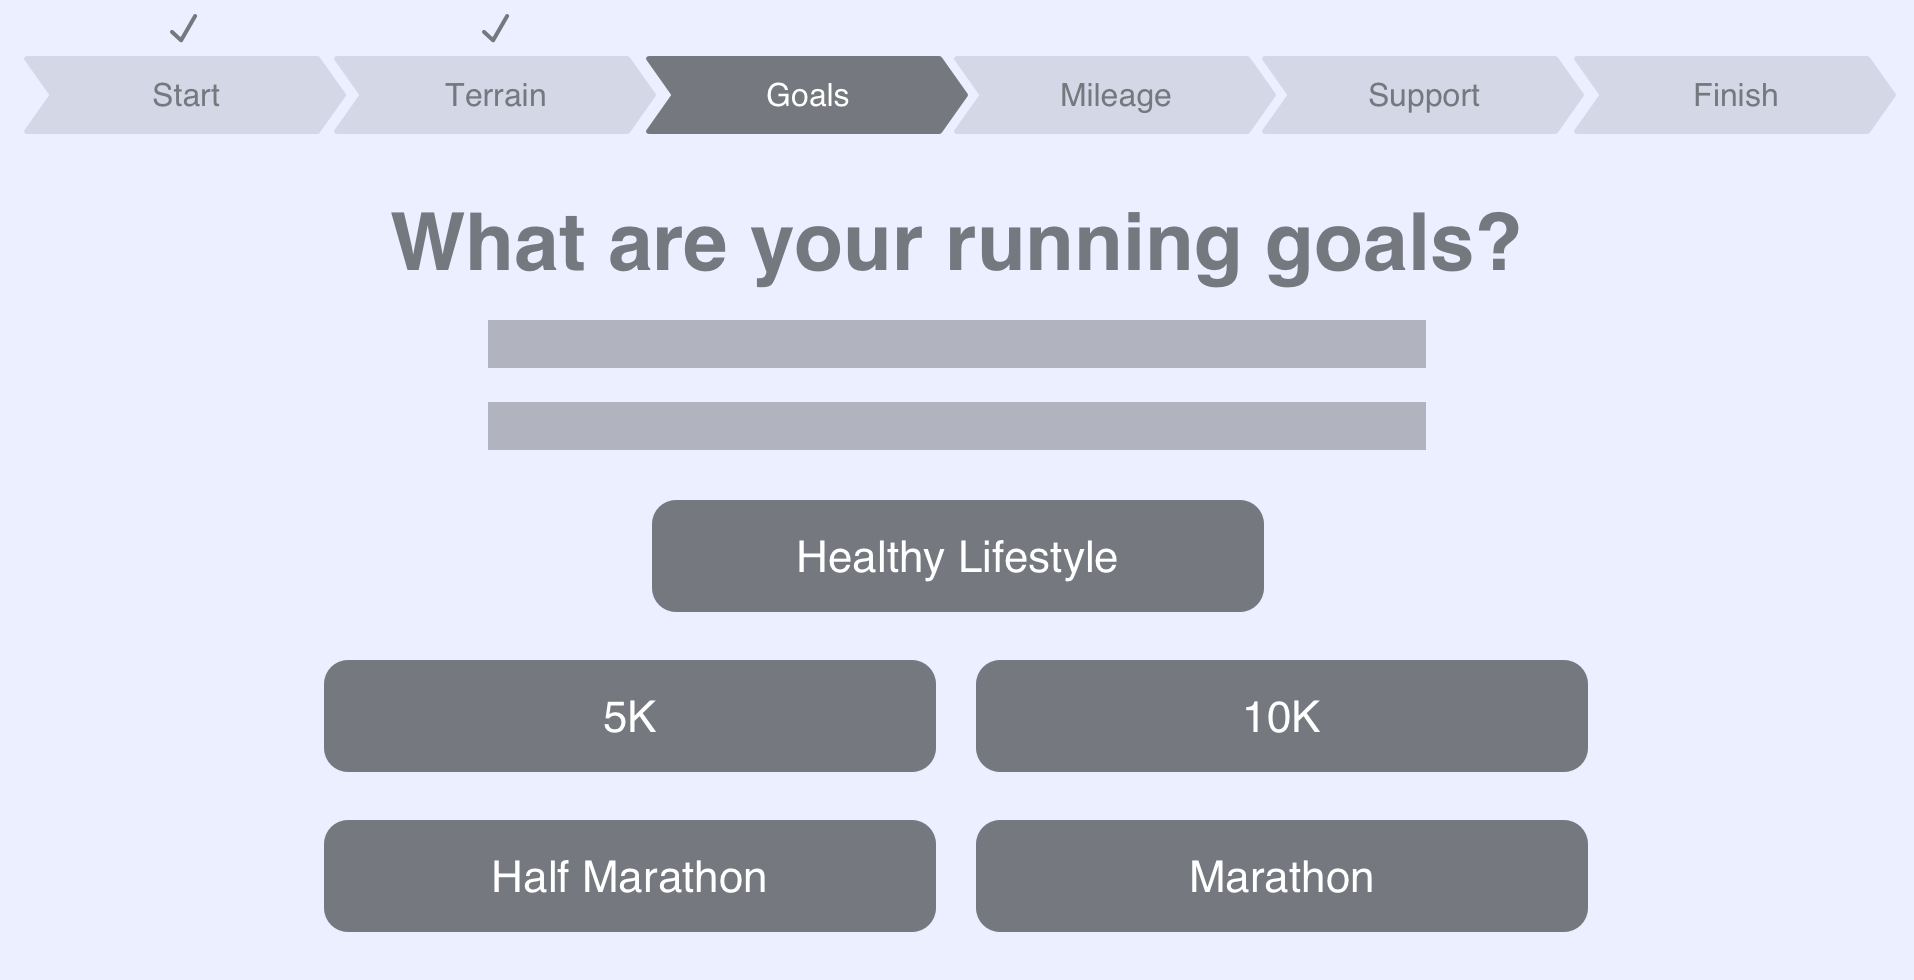Click the checkmark above the Terrain step

(496, 28)
